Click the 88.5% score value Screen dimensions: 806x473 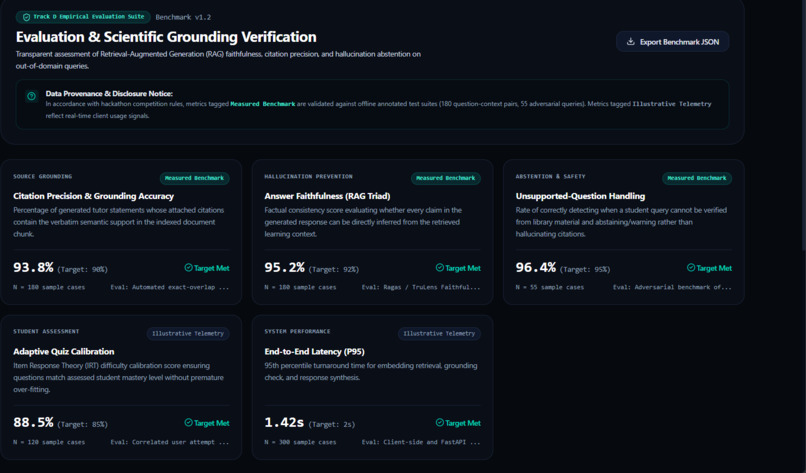(x=33, y=423)
